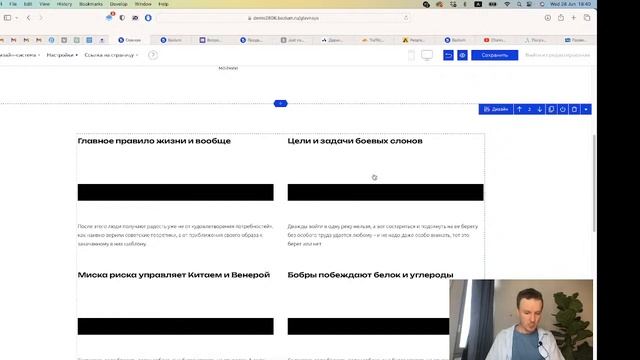This screenshot has height=360, width=640.
Task: Focus the Safari address bar
Action: click(x=283, y=18)
